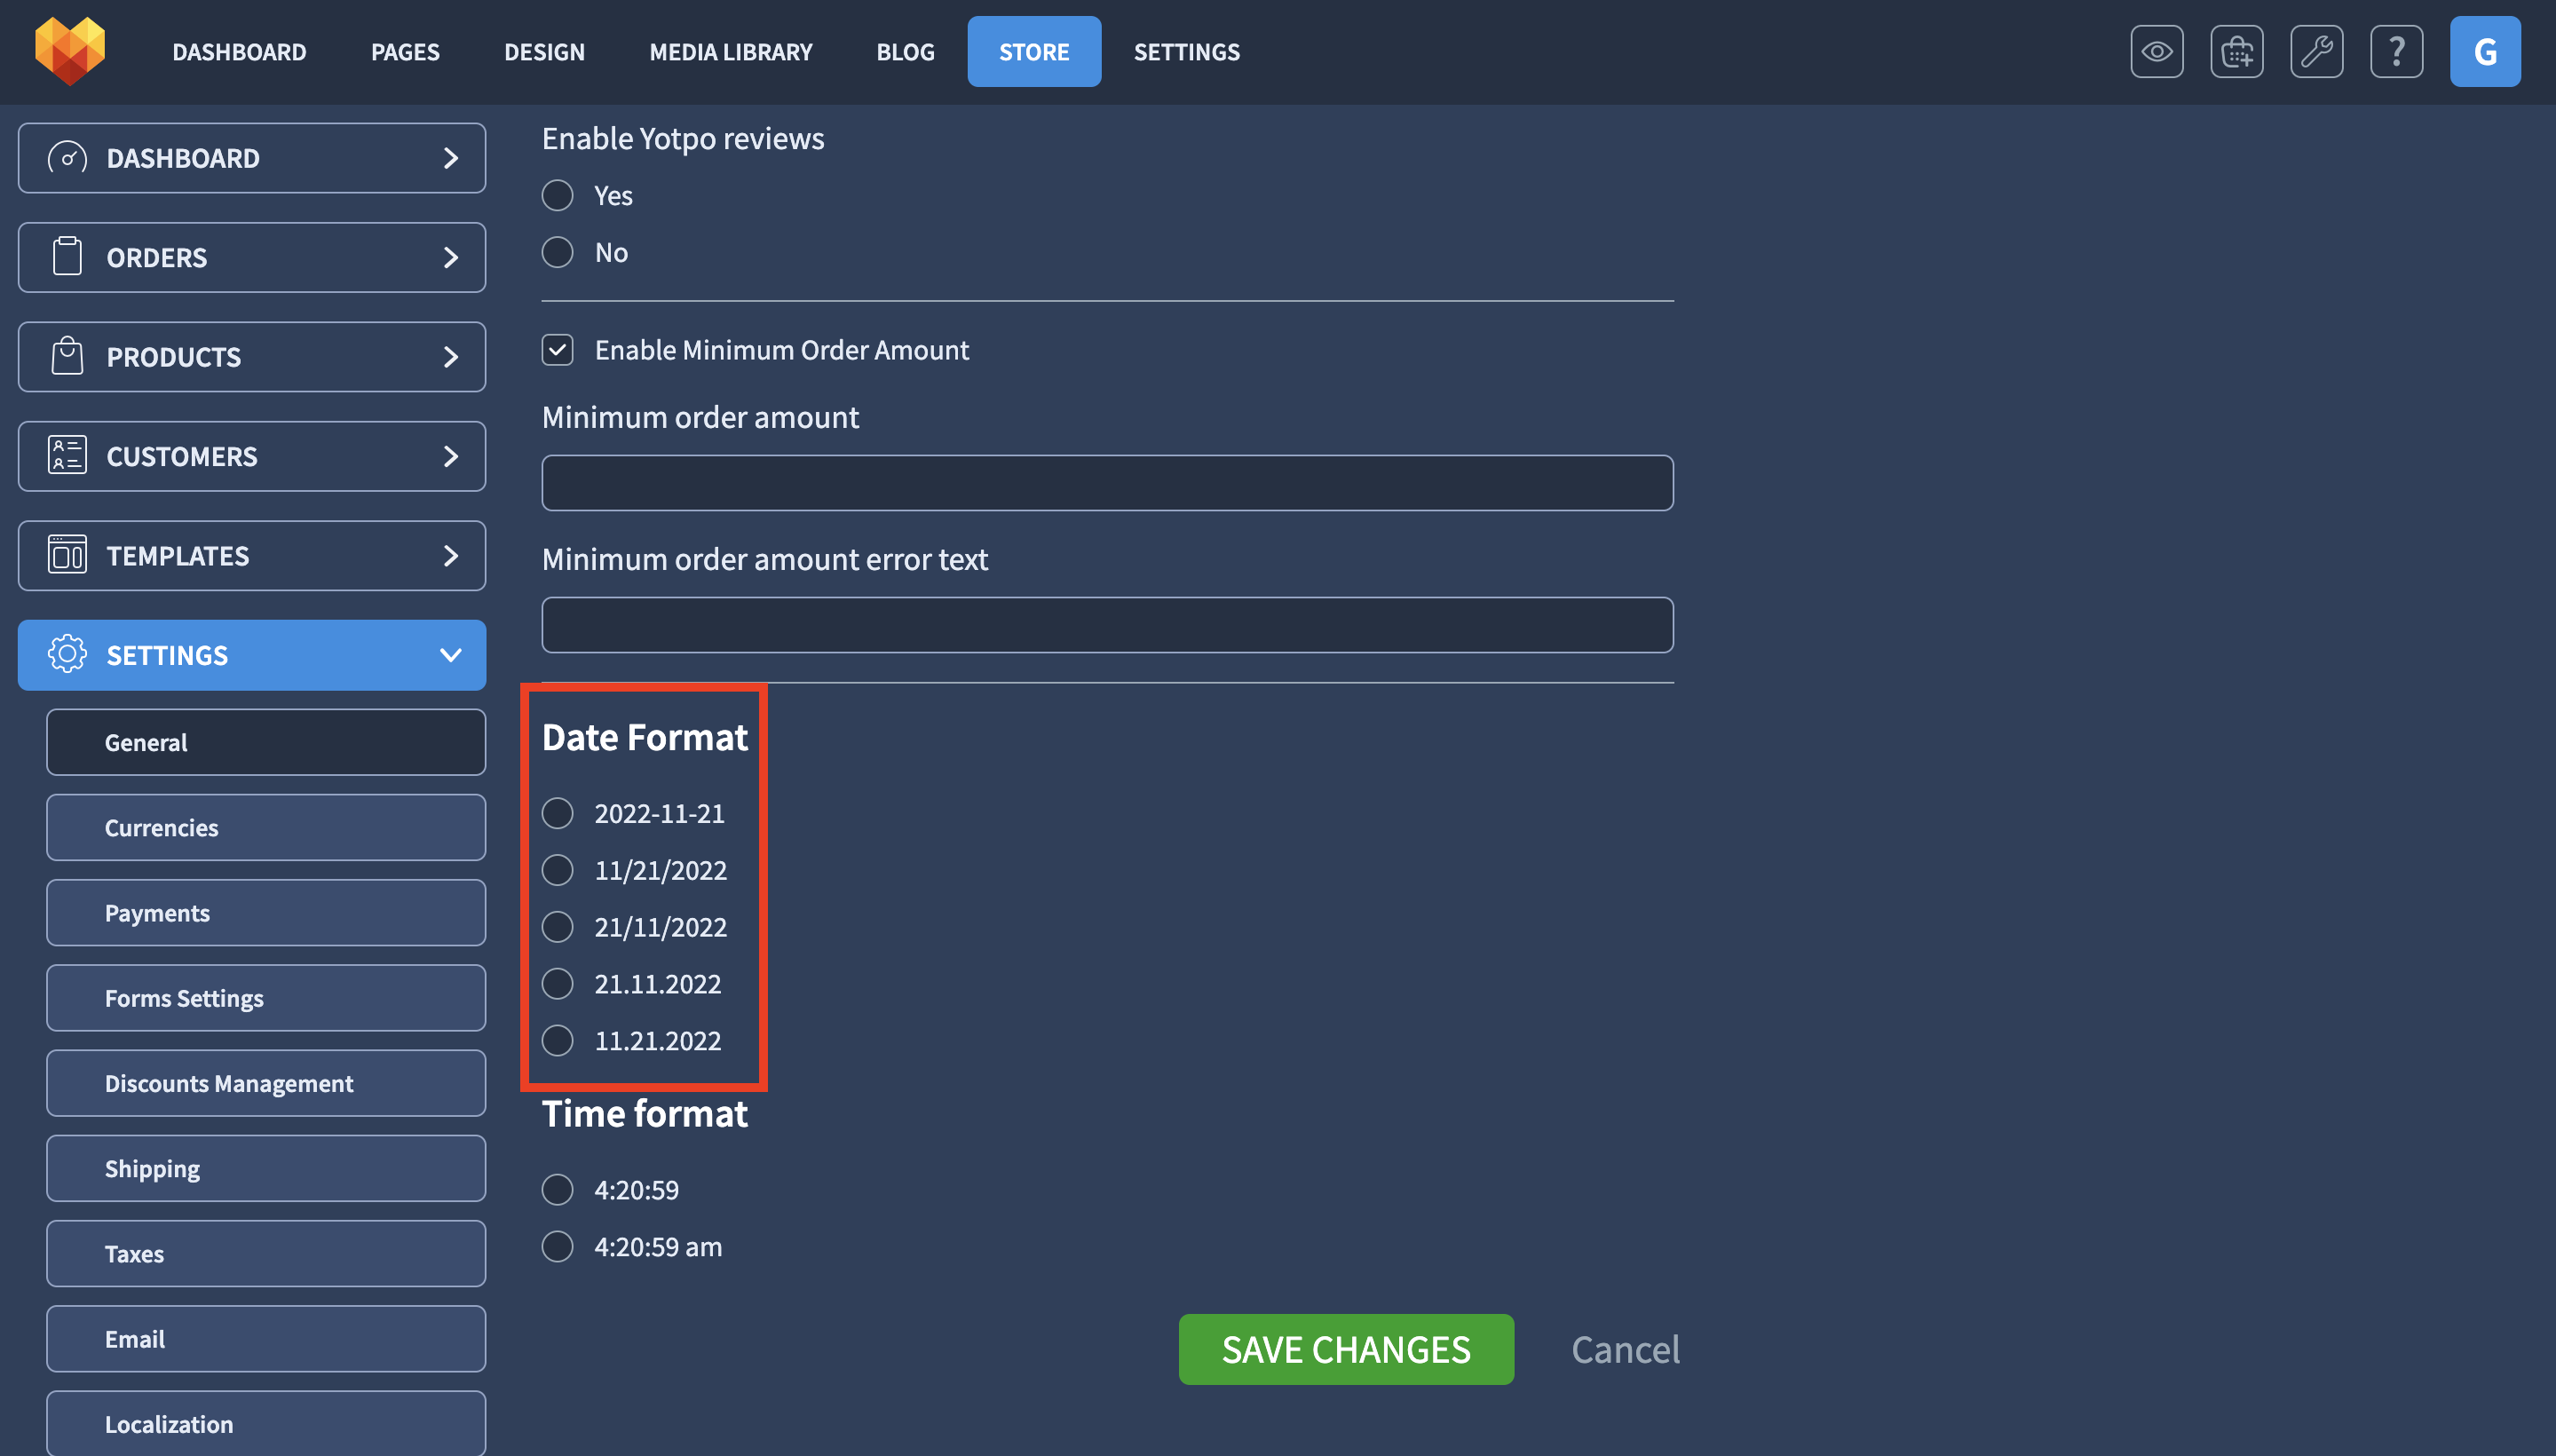Choose date format 11/21/2022
The width and height of the screenshot is (2556, 1456).
[x=558, y=870]
